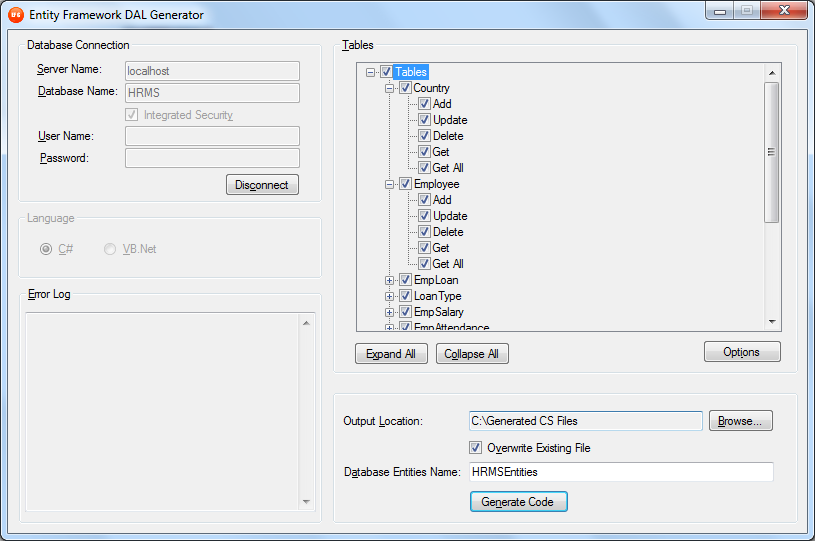
Task: Click the Output Location field
Action: click(x=586, y=421)
